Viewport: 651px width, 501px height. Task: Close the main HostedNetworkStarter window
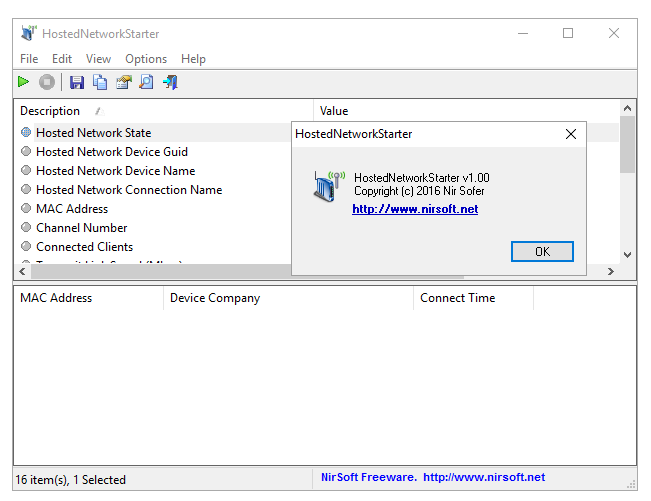pos(614,33)
